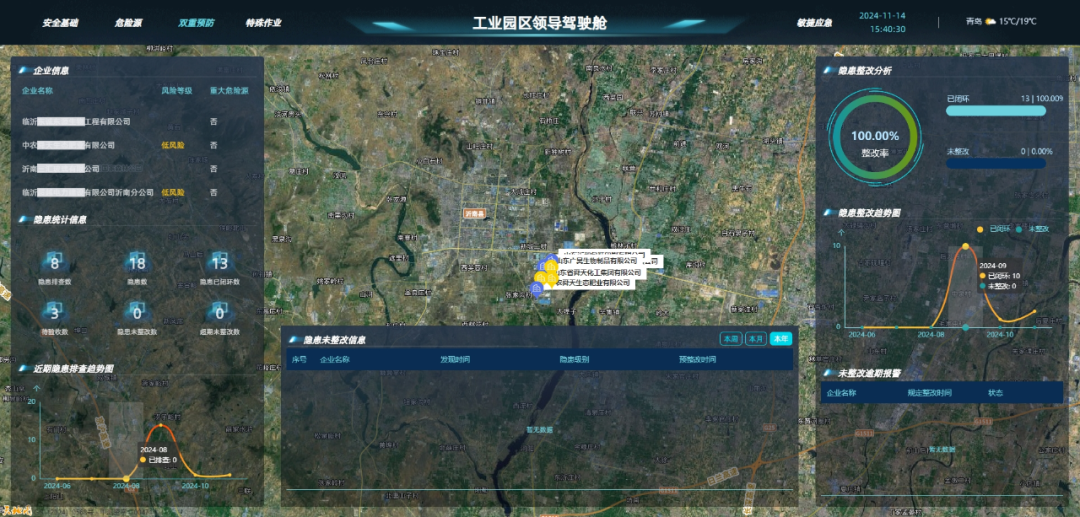This screenshot has height=517, width=1080.
Task: Select the 双重预防 menu item
Action: (x=196, y=22)
